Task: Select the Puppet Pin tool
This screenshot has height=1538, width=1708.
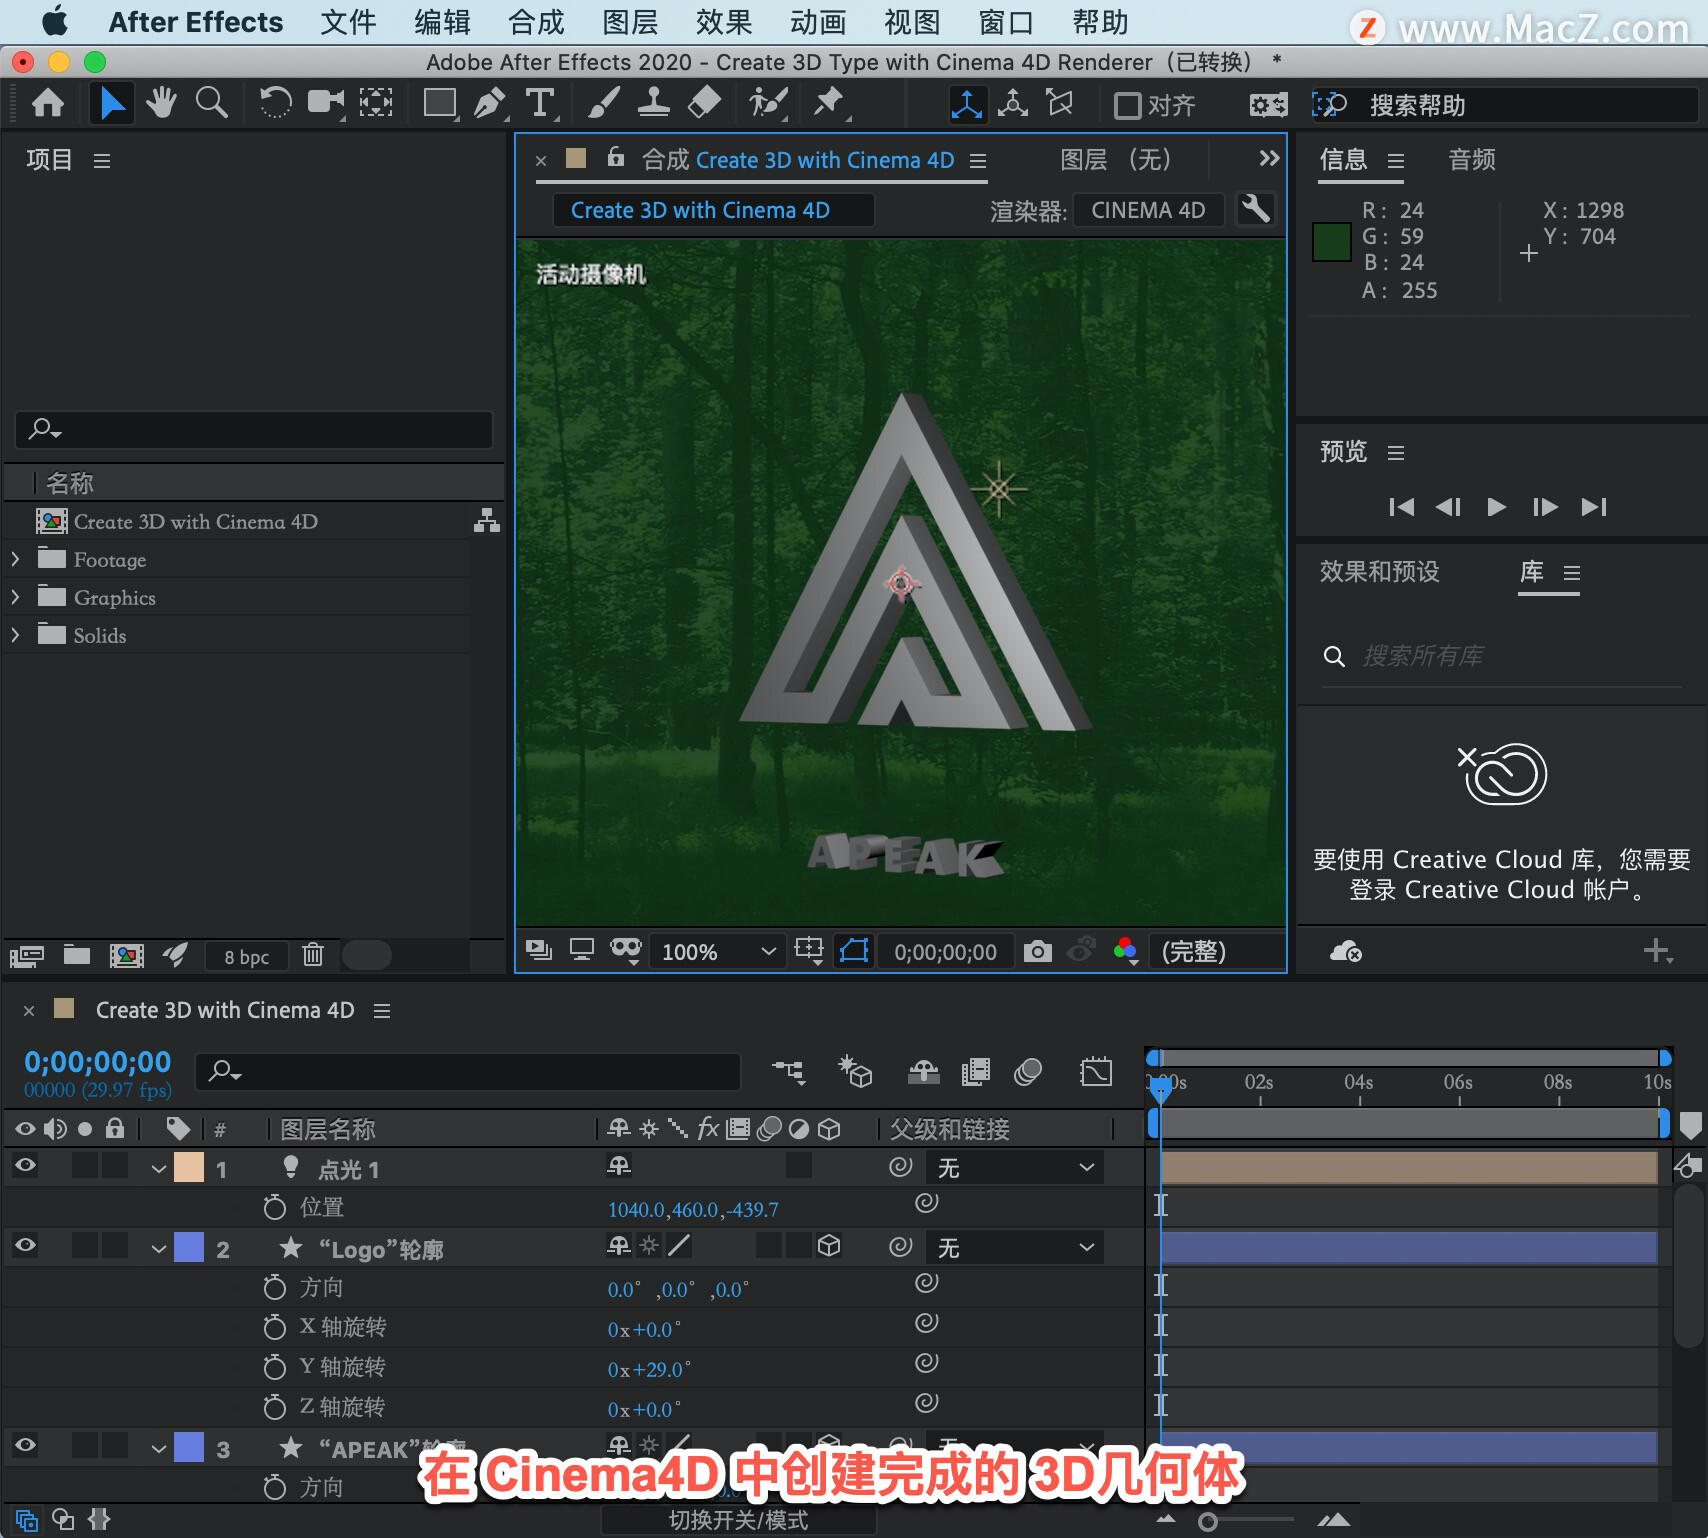Action: [x=829, y=103]
